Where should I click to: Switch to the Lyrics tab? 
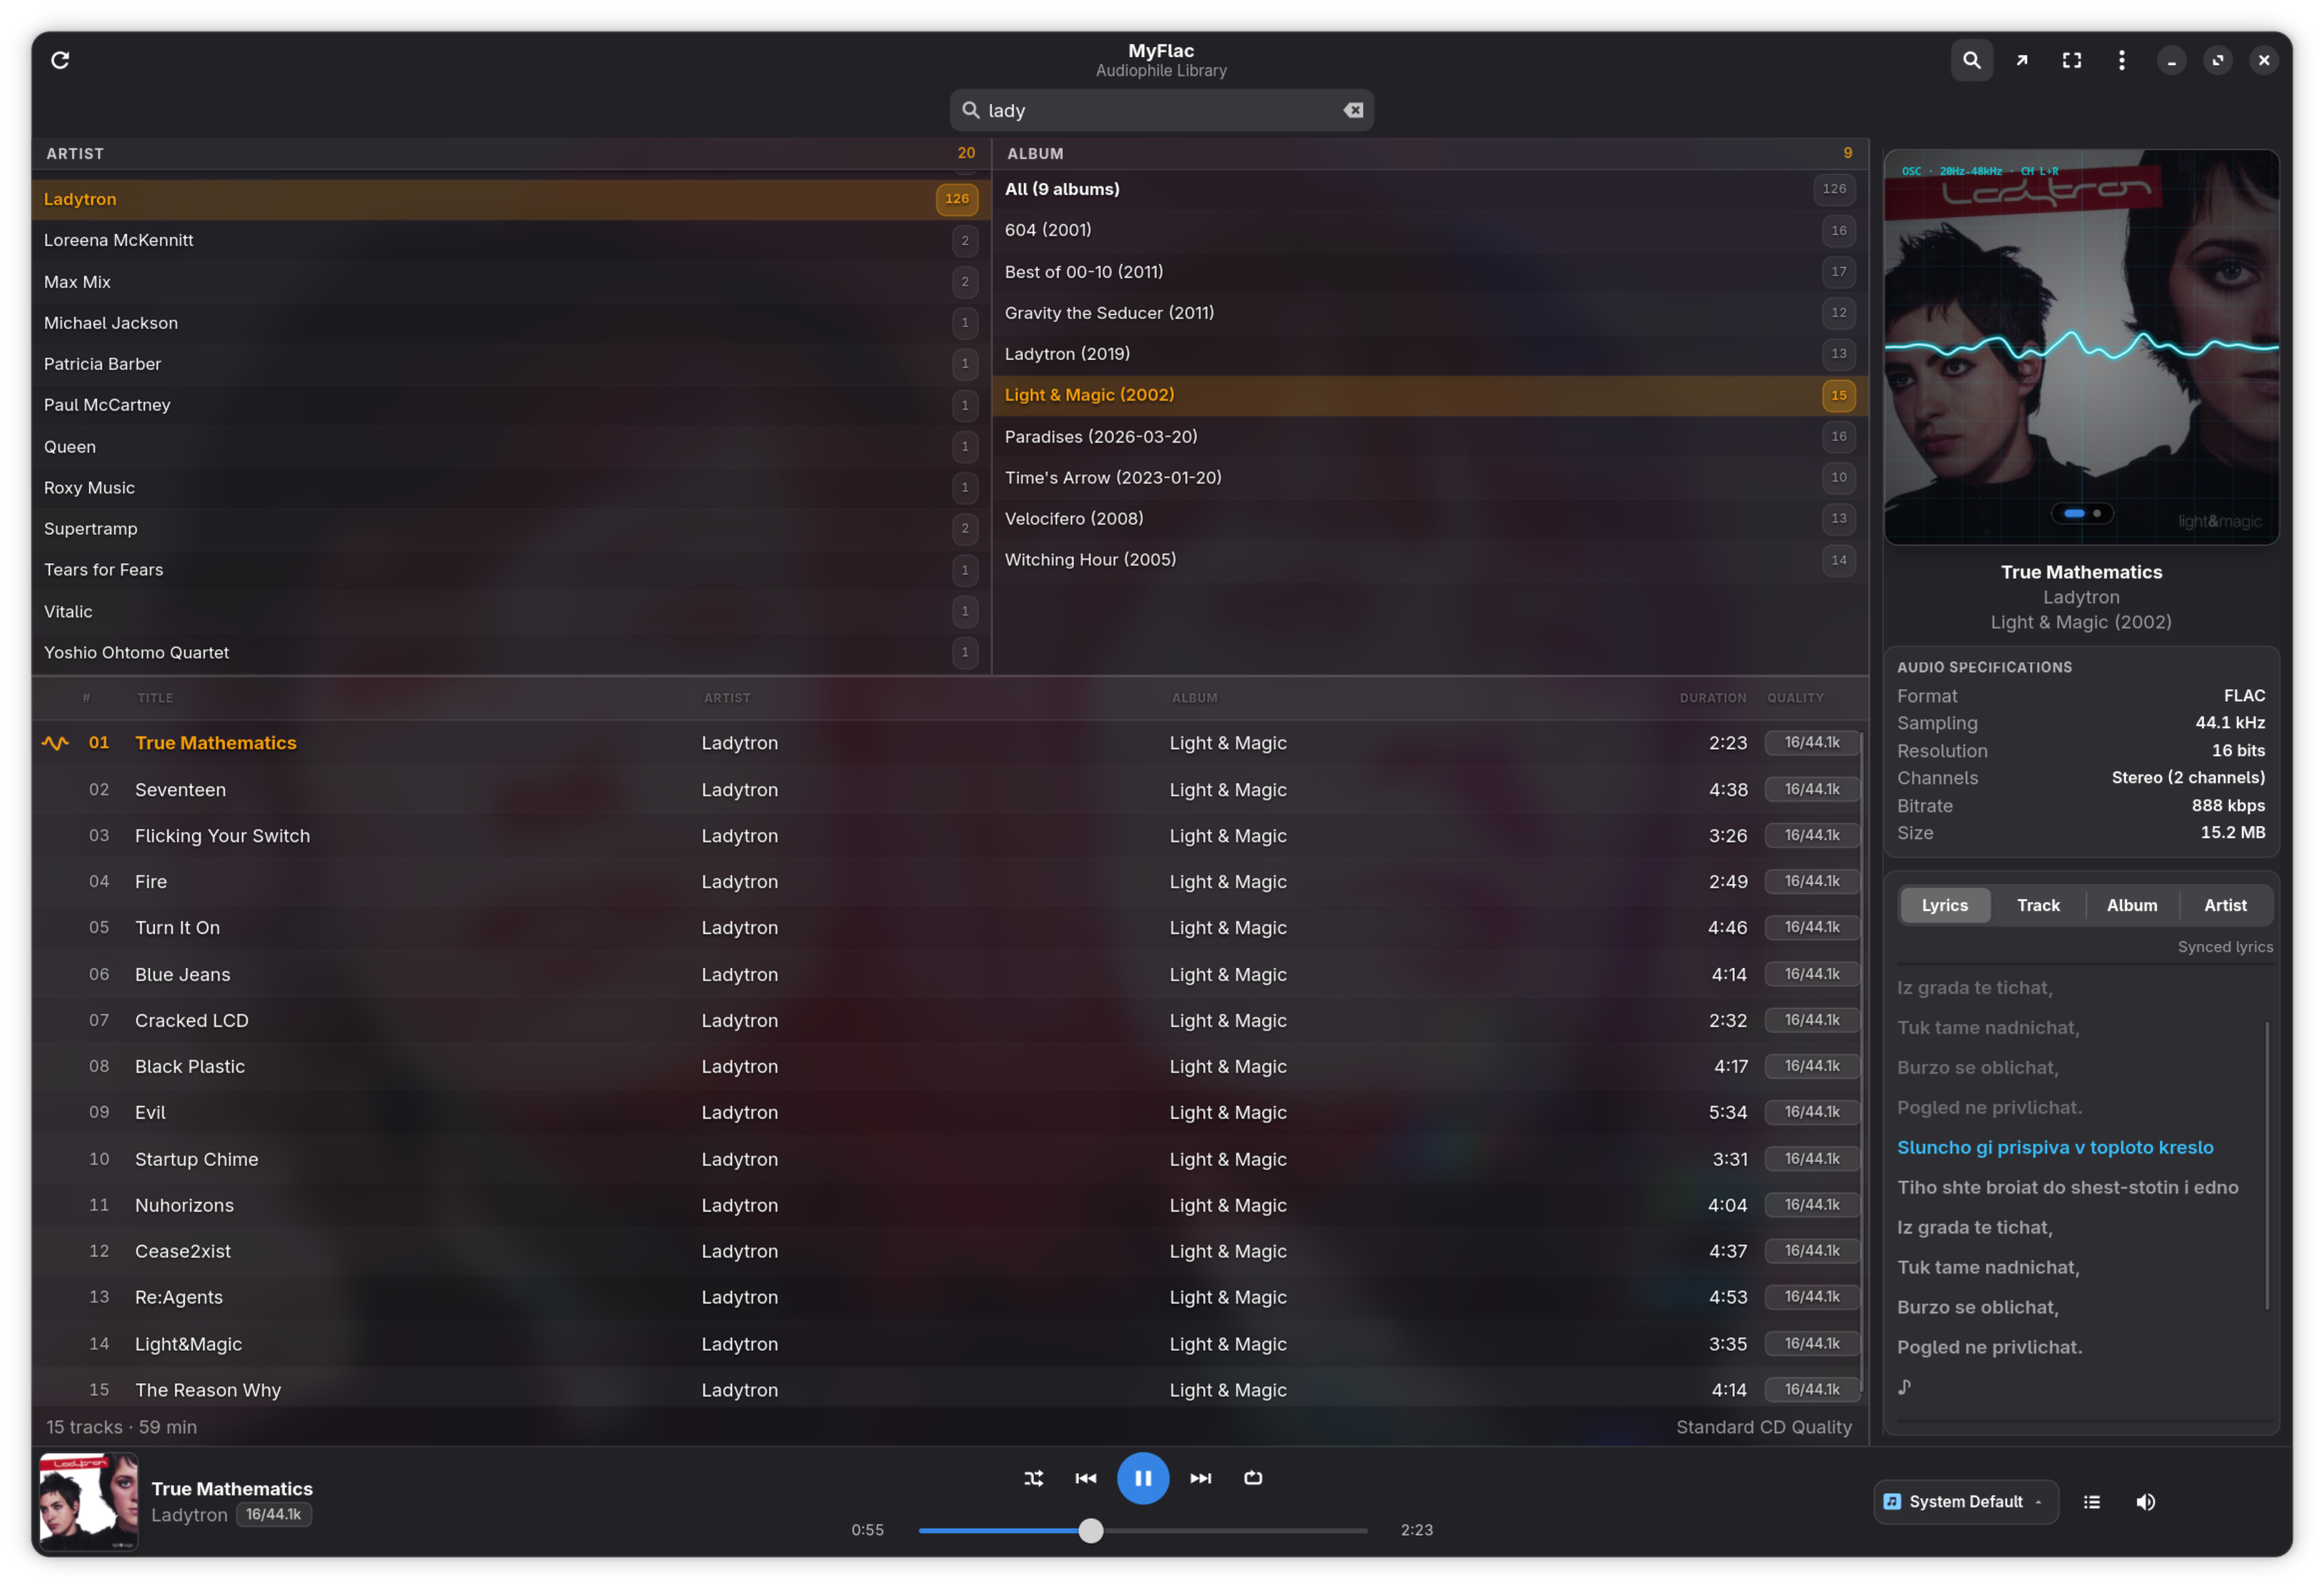click(x=1944, y=905)
